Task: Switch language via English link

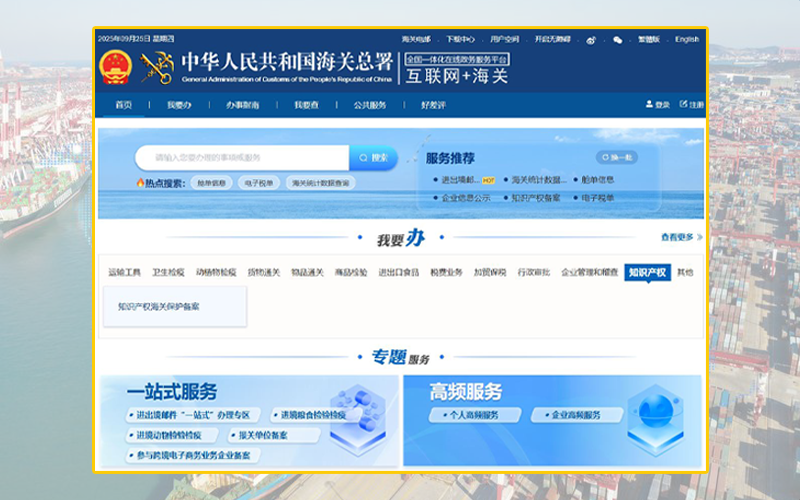Action: click(687, 39)
